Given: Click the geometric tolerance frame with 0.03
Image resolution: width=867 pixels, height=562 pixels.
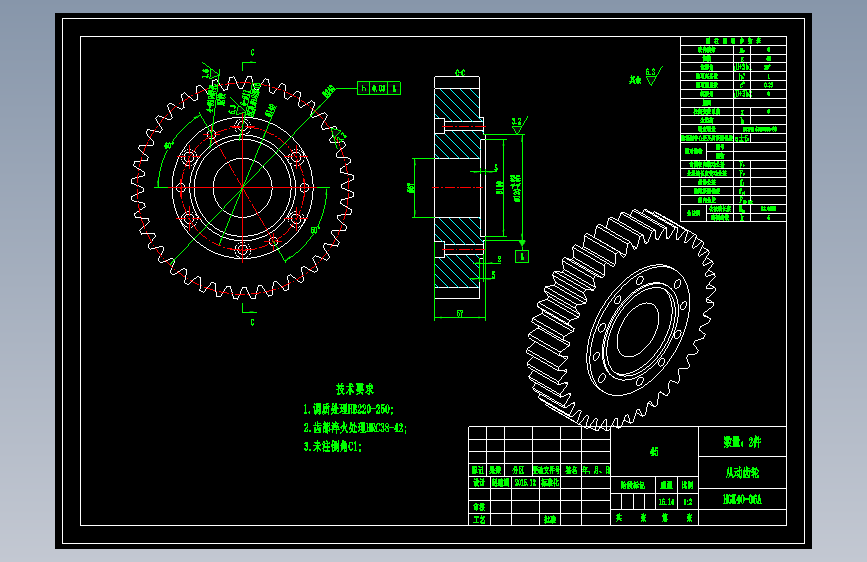Looking at the screenshot, I should click(379, 88).
